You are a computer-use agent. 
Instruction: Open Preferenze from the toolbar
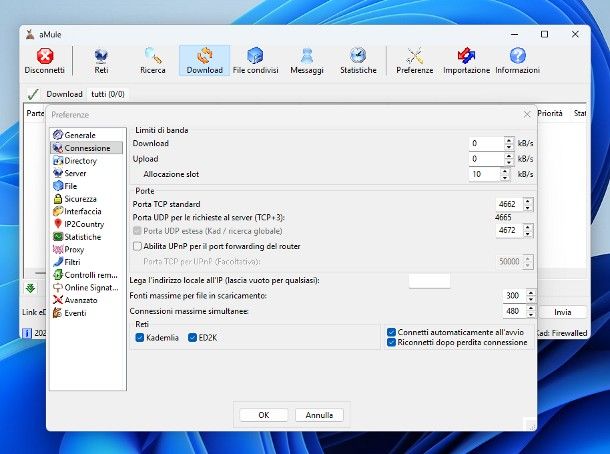(415, 61)
